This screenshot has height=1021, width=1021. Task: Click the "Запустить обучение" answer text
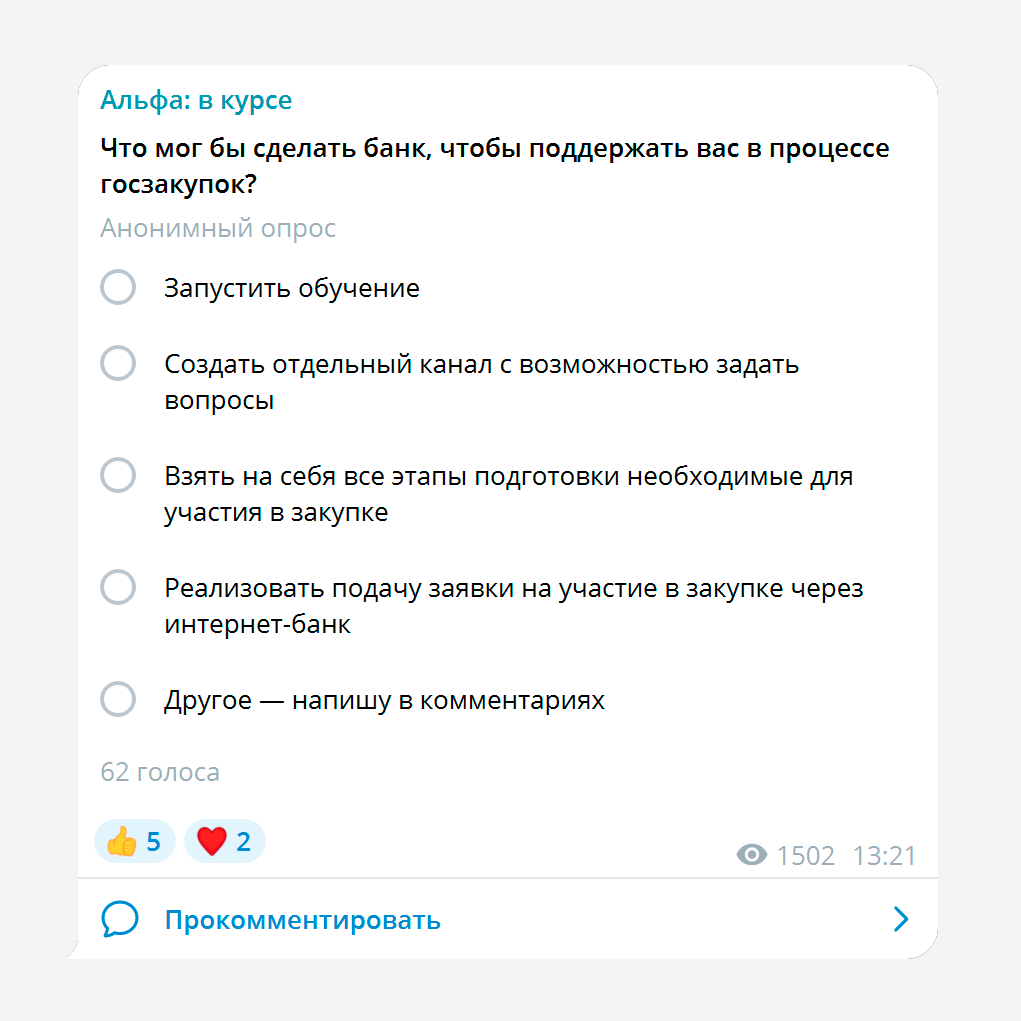coord(292,288)
